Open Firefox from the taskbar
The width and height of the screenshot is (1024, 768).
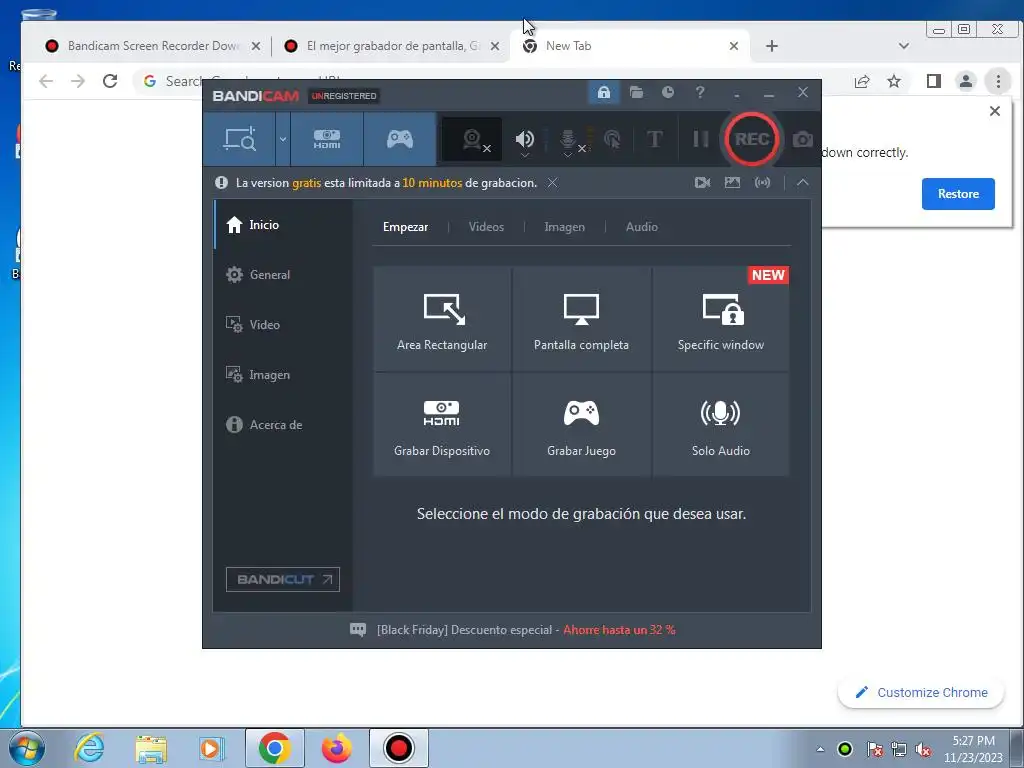click(x=336, y=748)
